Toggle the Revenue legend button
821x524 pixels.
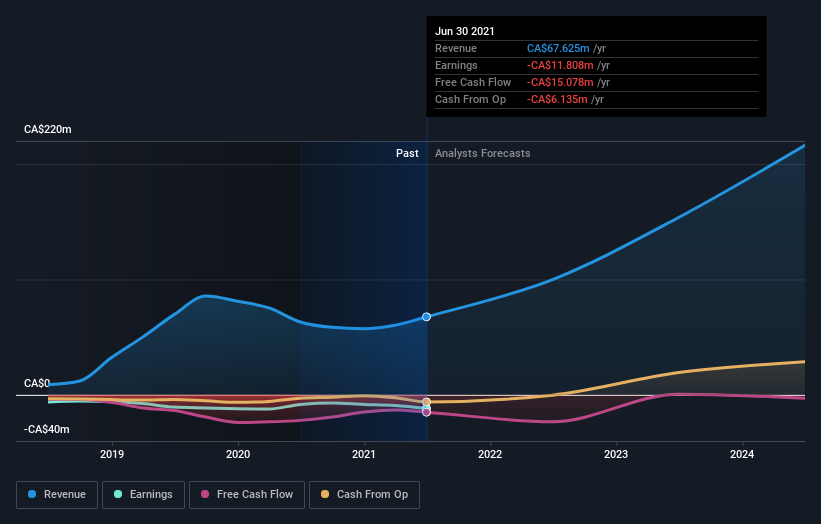57,495
